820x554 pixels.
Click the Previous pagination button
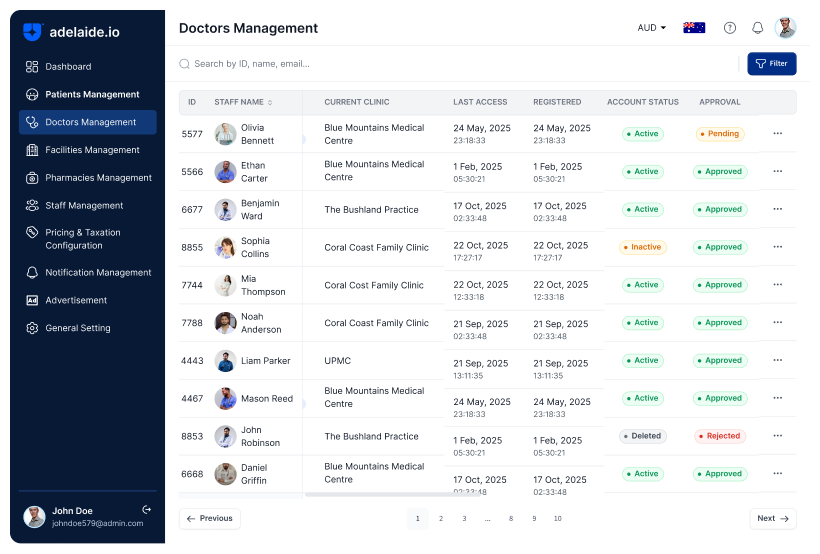click(210, 519)
